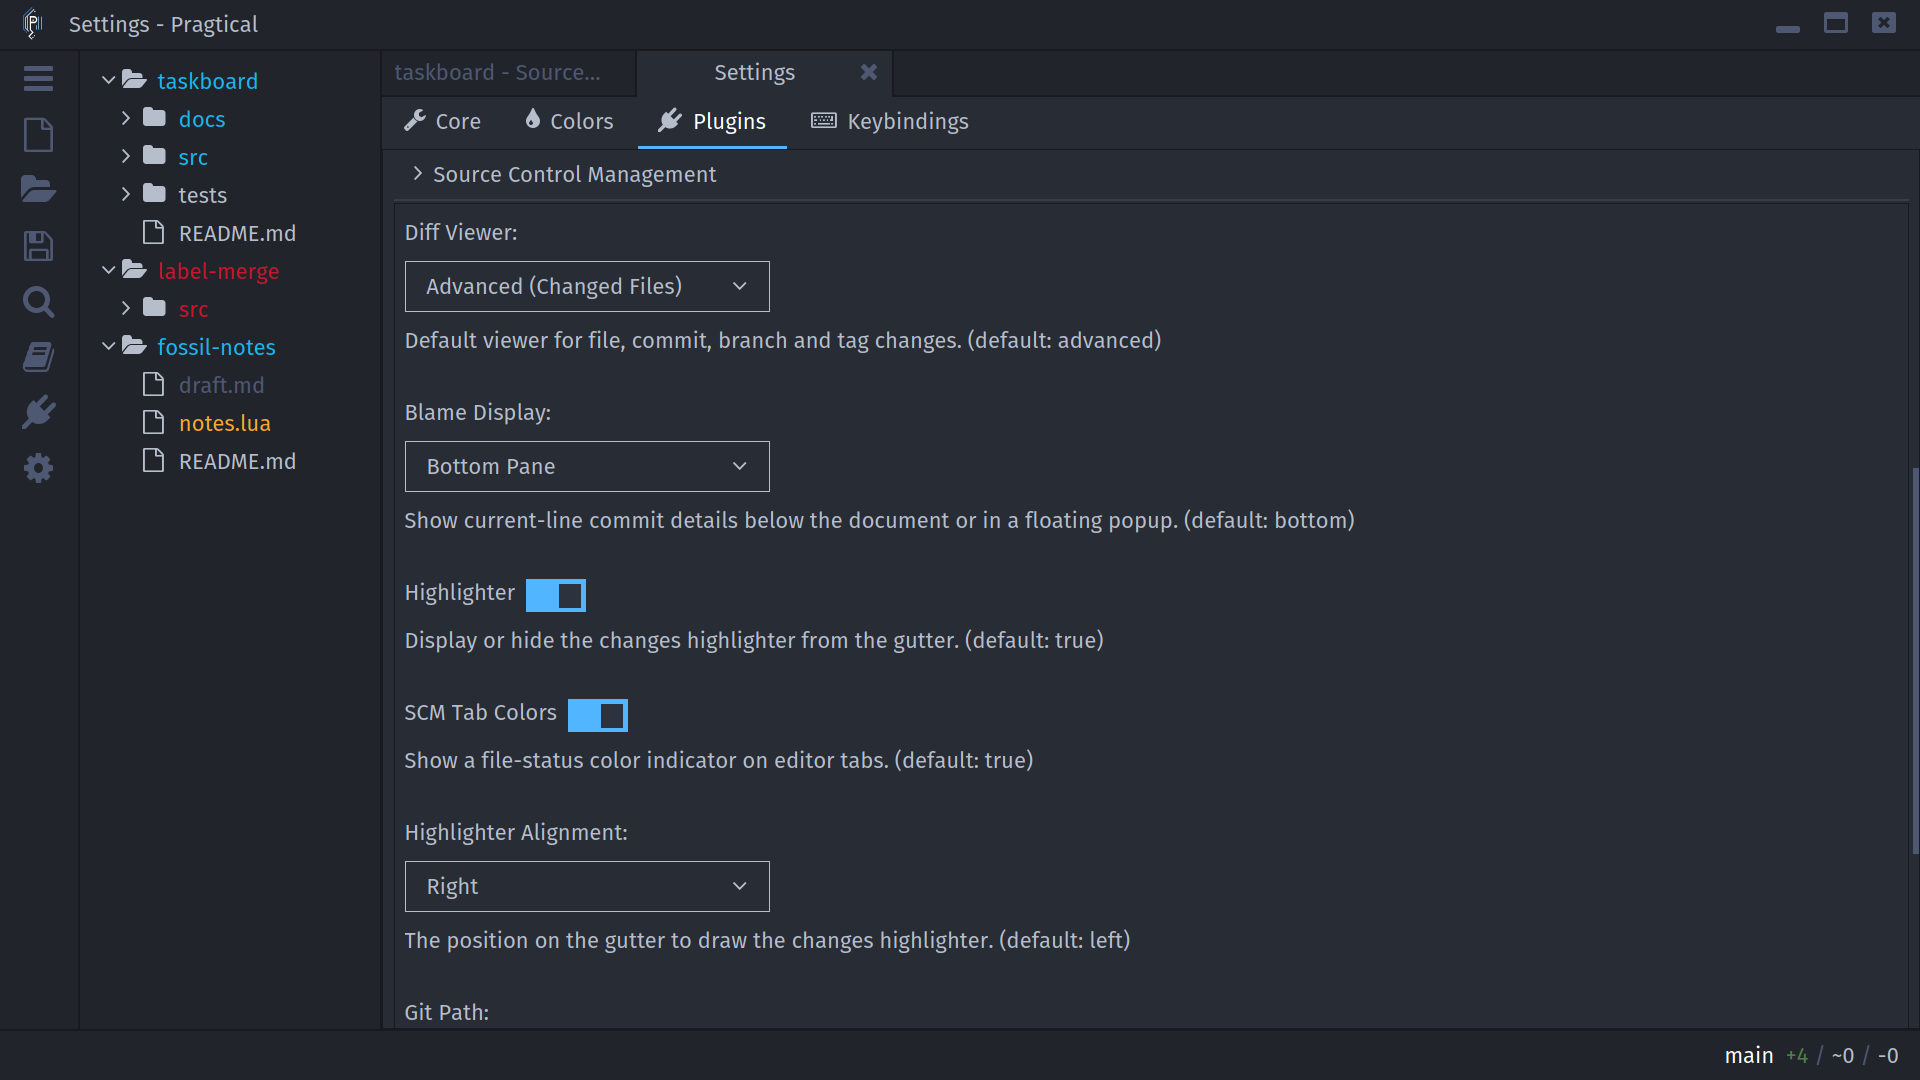This screenshot has height=1080, width=1920.
Task: Click the new document icon in sidebar
Action: [38, 135]
